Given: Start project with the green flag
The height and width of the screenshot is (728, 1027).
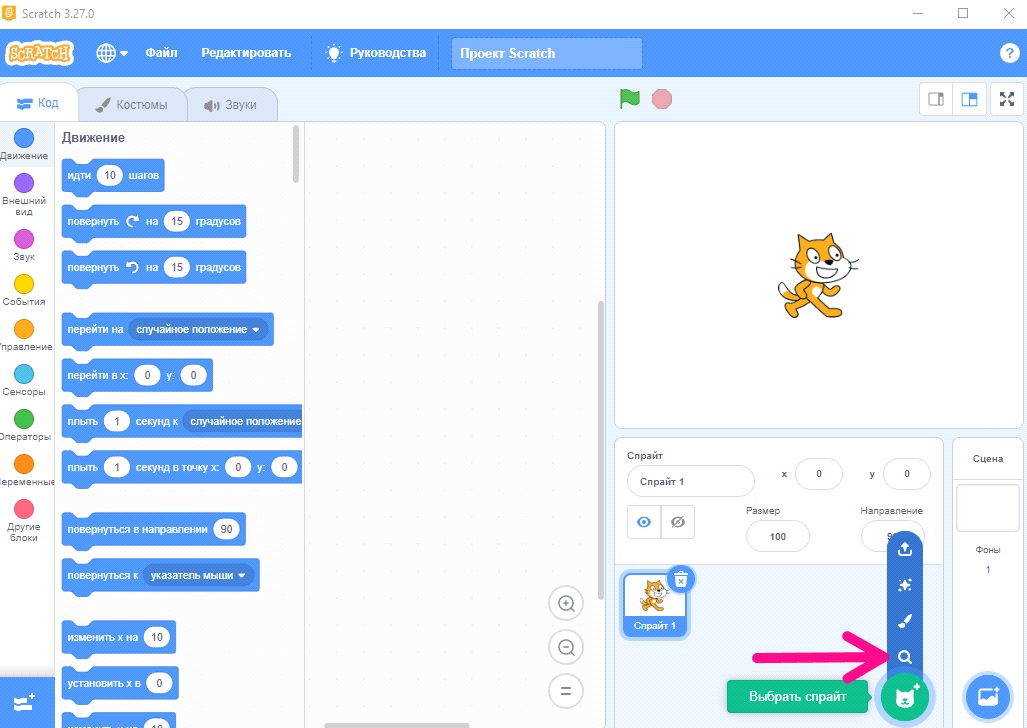Looking at the screenshot, I should point(629,99).
